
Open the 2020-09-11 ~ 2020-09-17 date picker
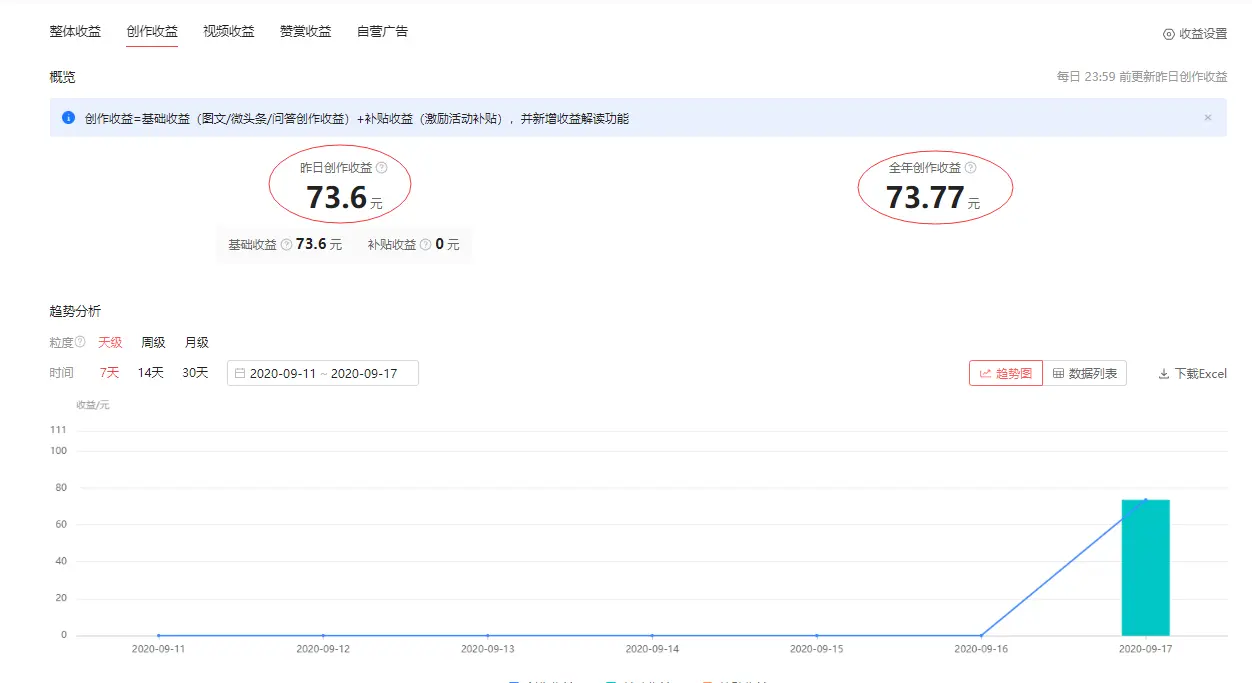322,372
